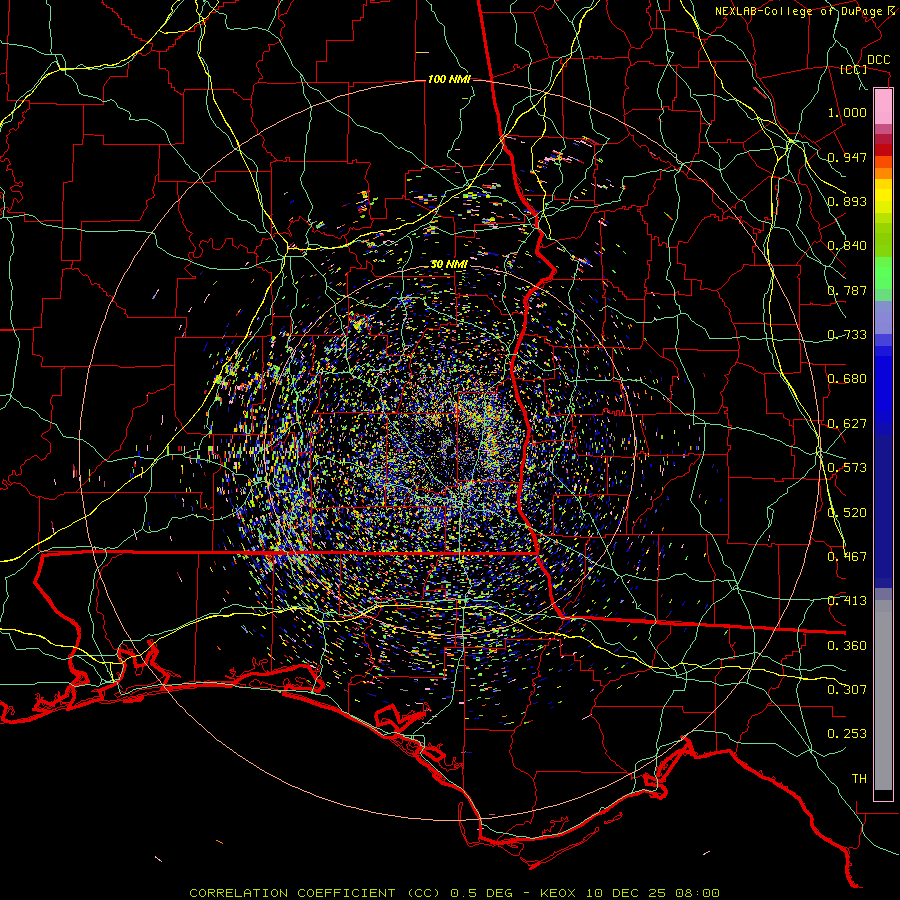Screen dimensions: 900x900
Task: Click the 100 NMI range ring label
Action: [449, 79]
